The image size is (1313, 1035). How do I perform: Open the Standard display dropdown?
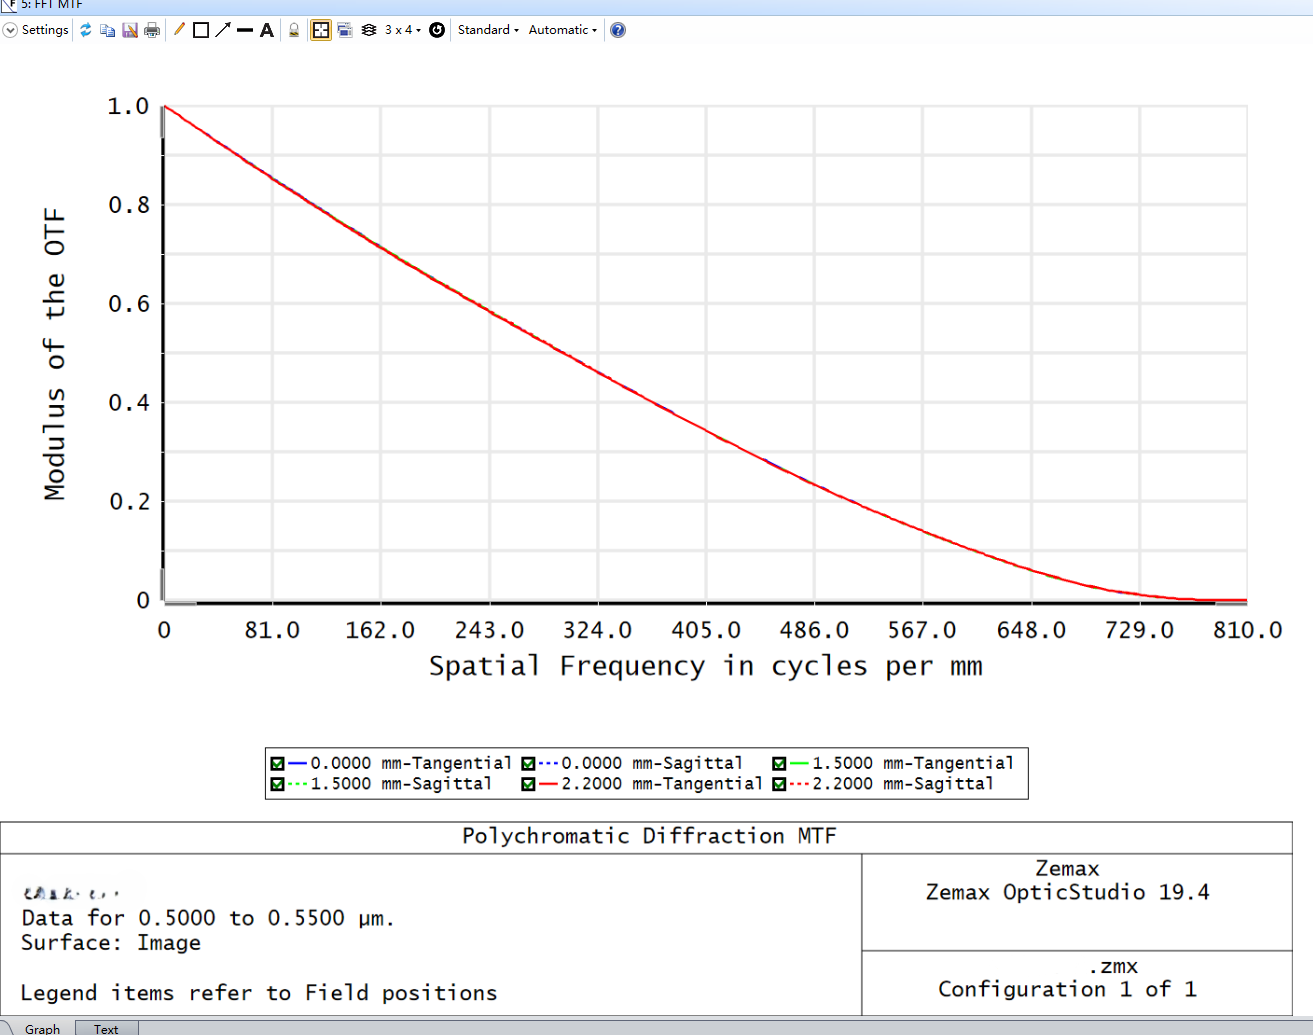coord(487,30)
